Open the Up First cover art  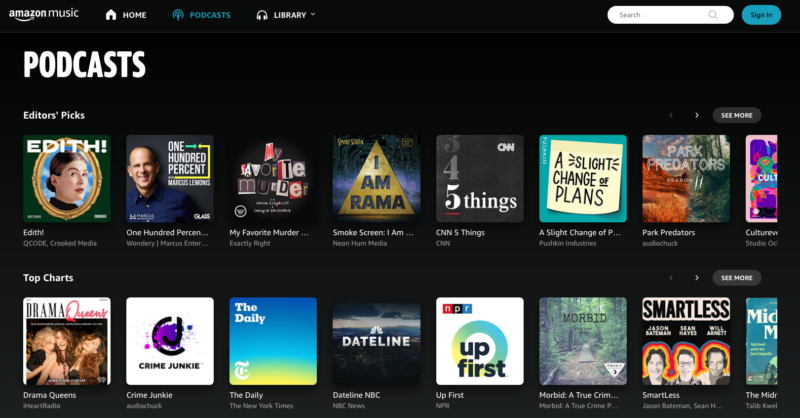coord(480,341)
